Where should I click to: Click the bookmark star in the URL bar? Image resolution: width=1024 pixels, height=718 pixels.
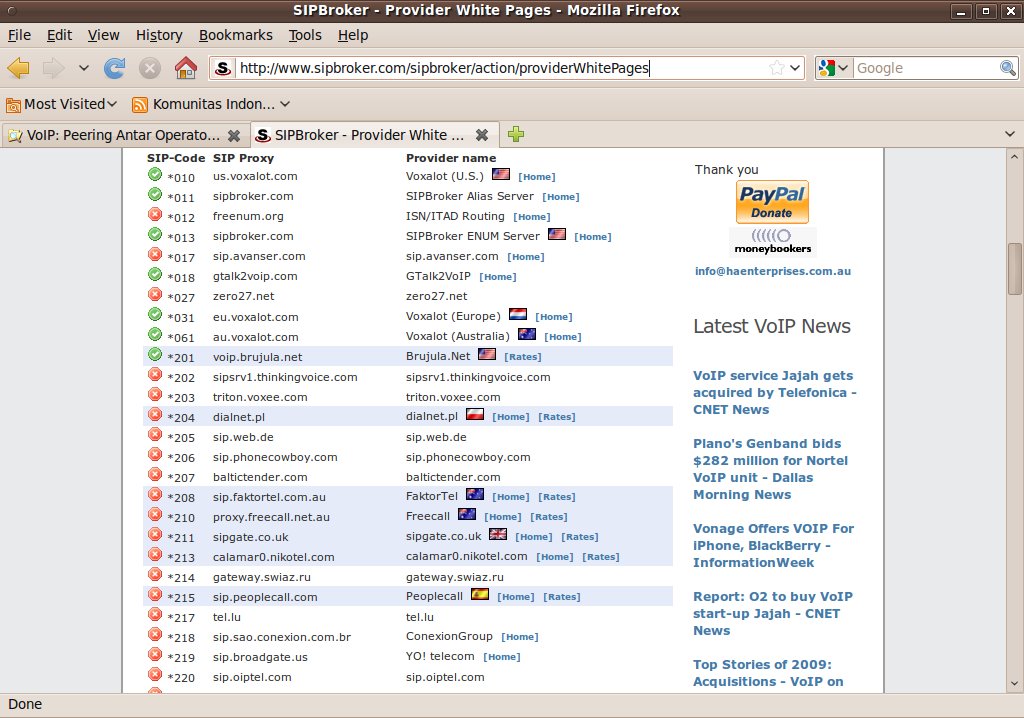[776, 68]
